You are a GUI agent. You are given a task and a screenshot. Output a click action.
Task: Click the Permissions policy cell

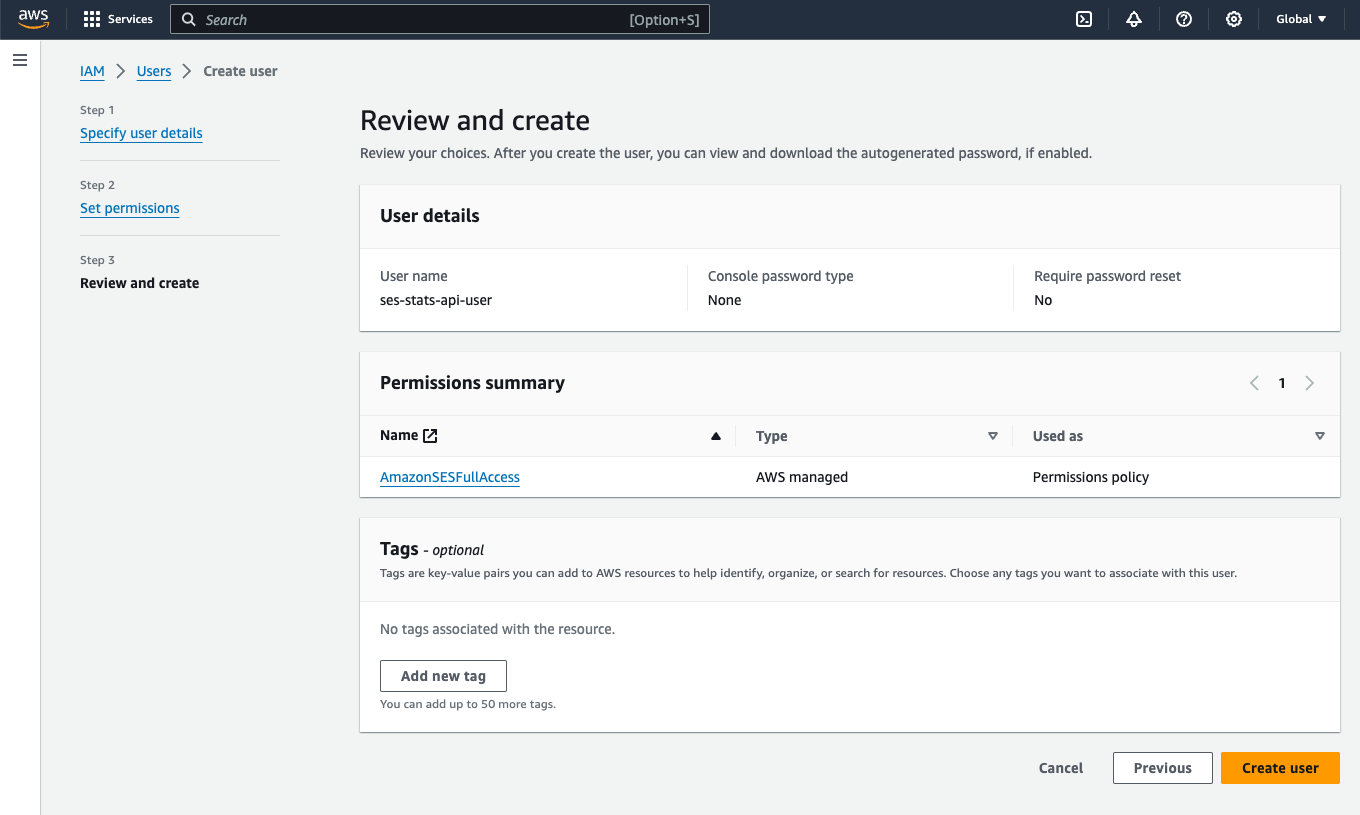pos(1091,477)
